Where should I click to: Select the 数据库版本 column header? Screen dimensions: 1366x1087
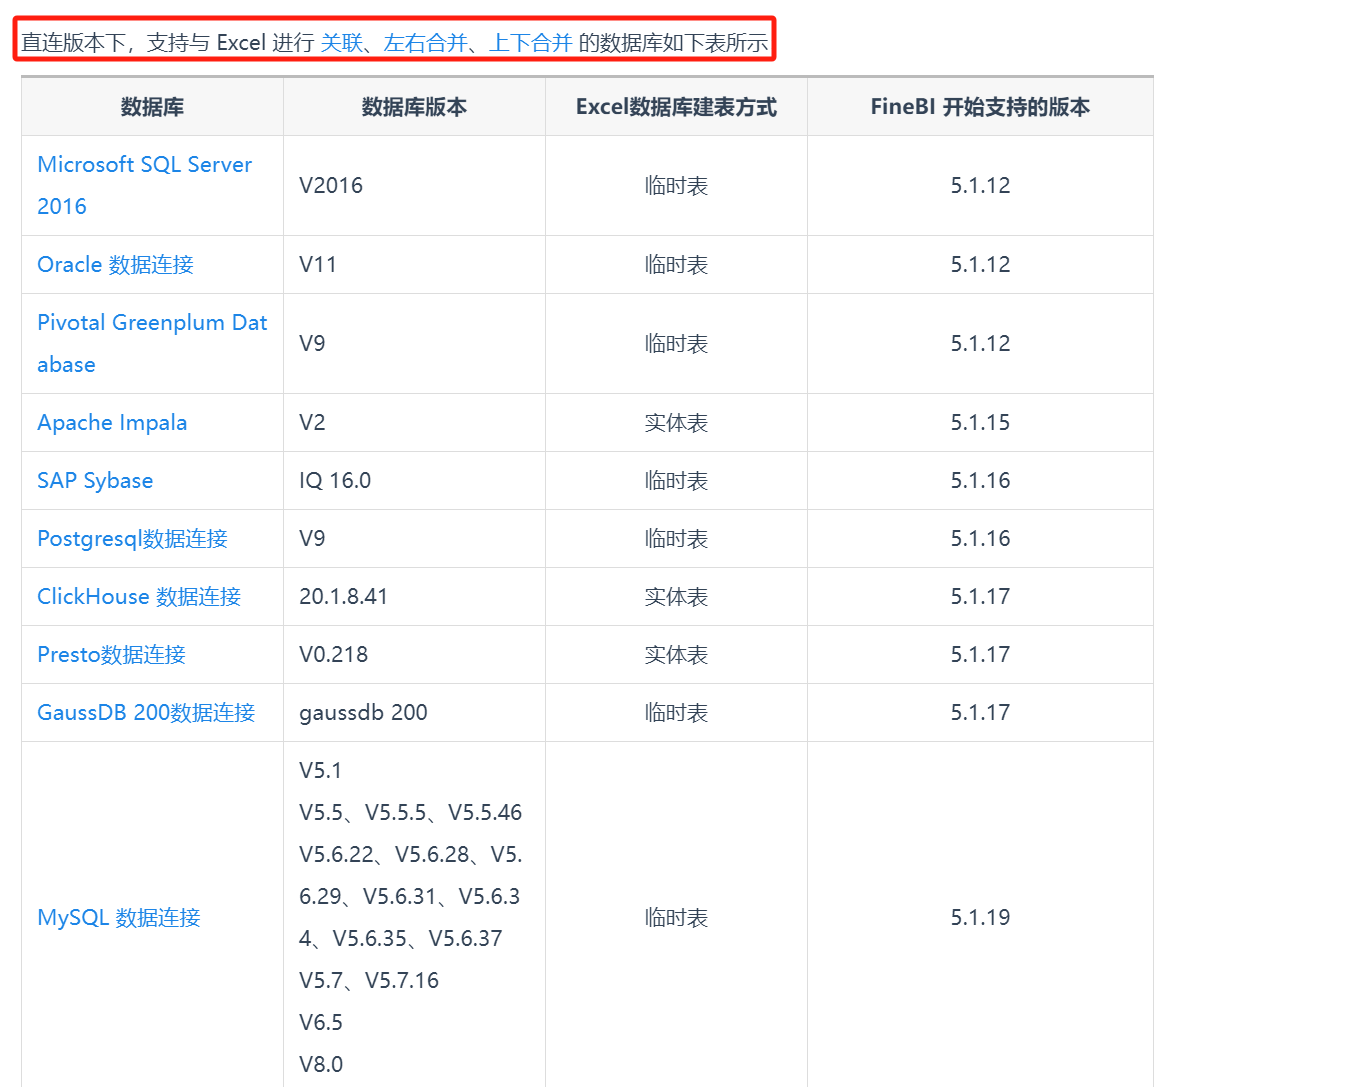[x=414, y=107]
